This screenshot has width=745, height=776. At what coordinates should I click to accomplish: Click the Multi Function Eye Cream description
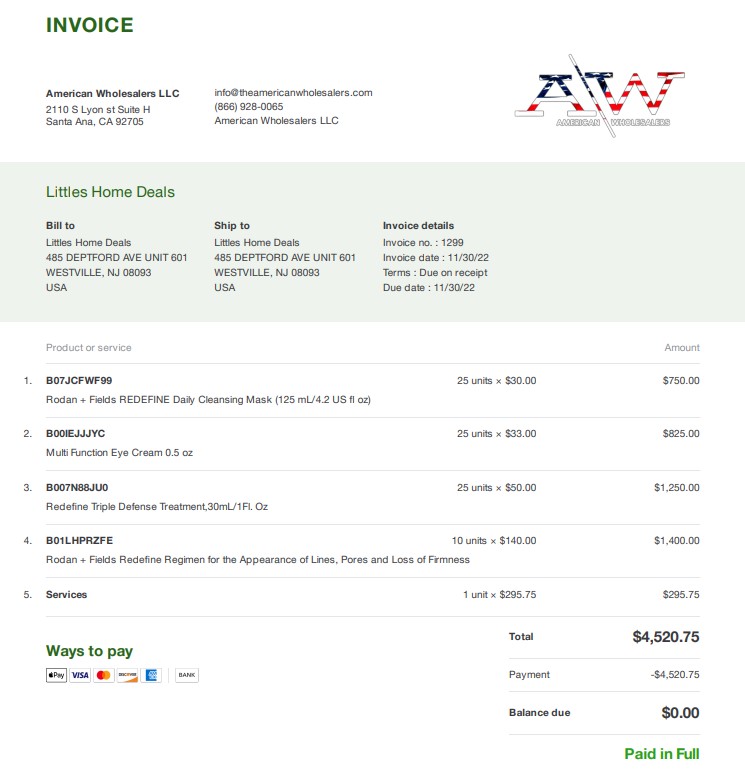pos(119,453)
